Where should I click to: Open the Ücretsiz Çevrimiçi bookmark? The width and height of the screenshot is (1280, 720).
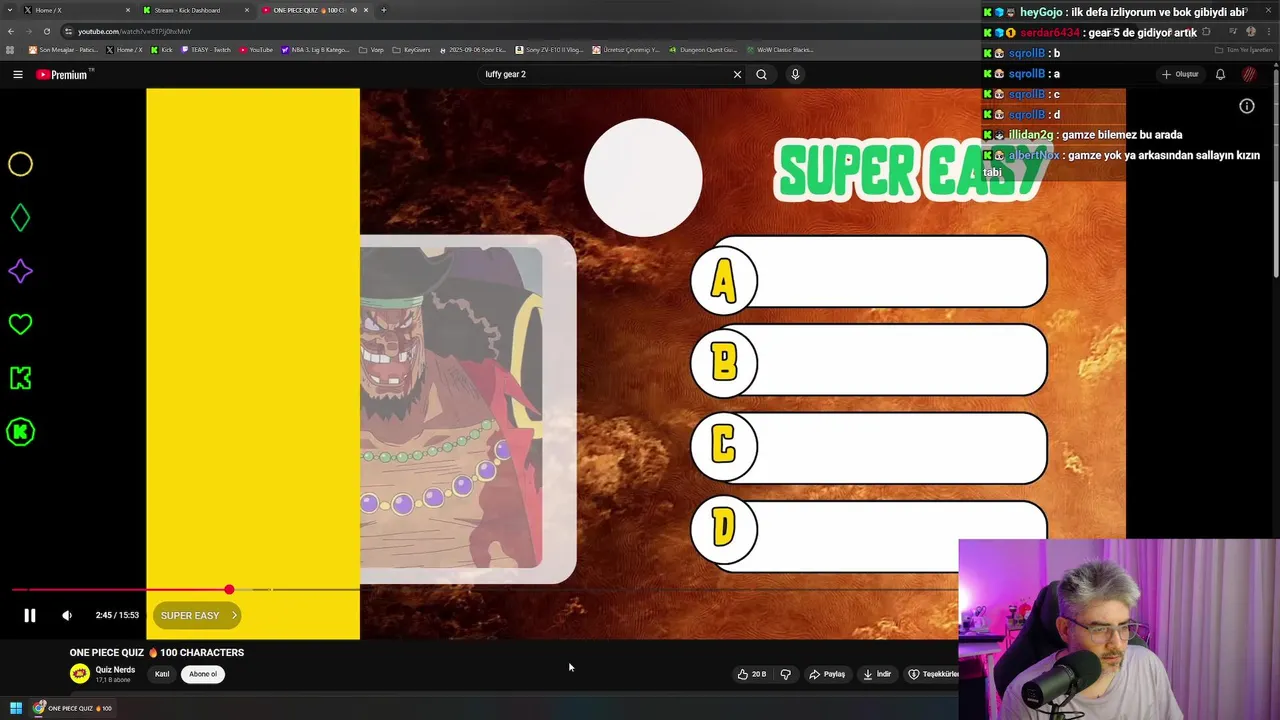click(626, 50)
